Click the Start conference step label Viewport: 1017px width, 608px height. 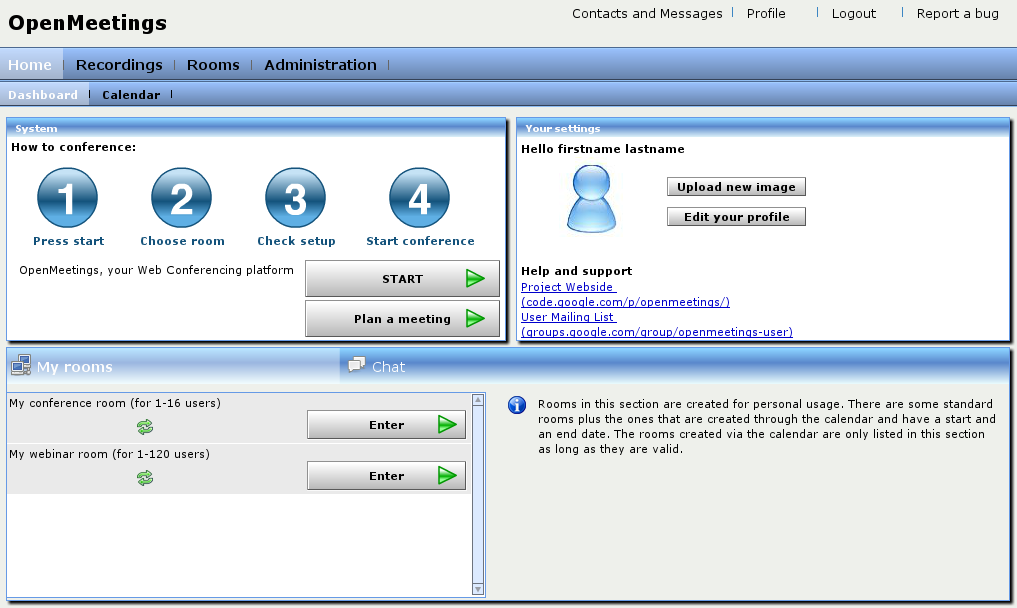click(420, 241)
